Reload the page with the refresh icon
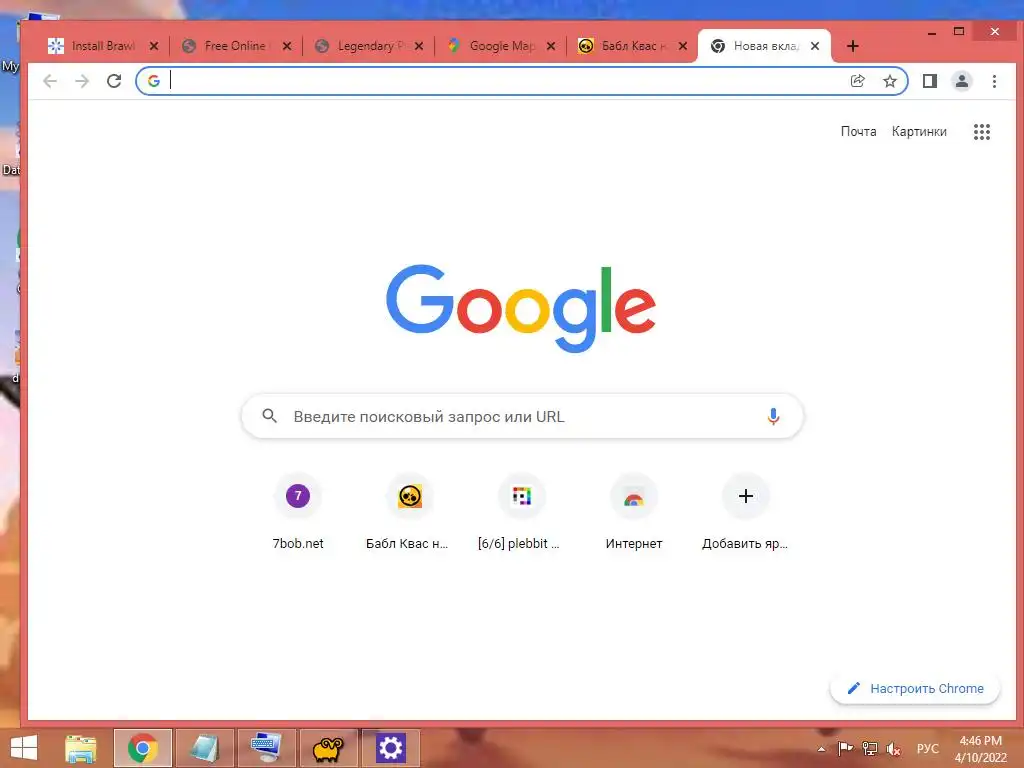This screenshot has height=768, width=1024. coord(114,81)
